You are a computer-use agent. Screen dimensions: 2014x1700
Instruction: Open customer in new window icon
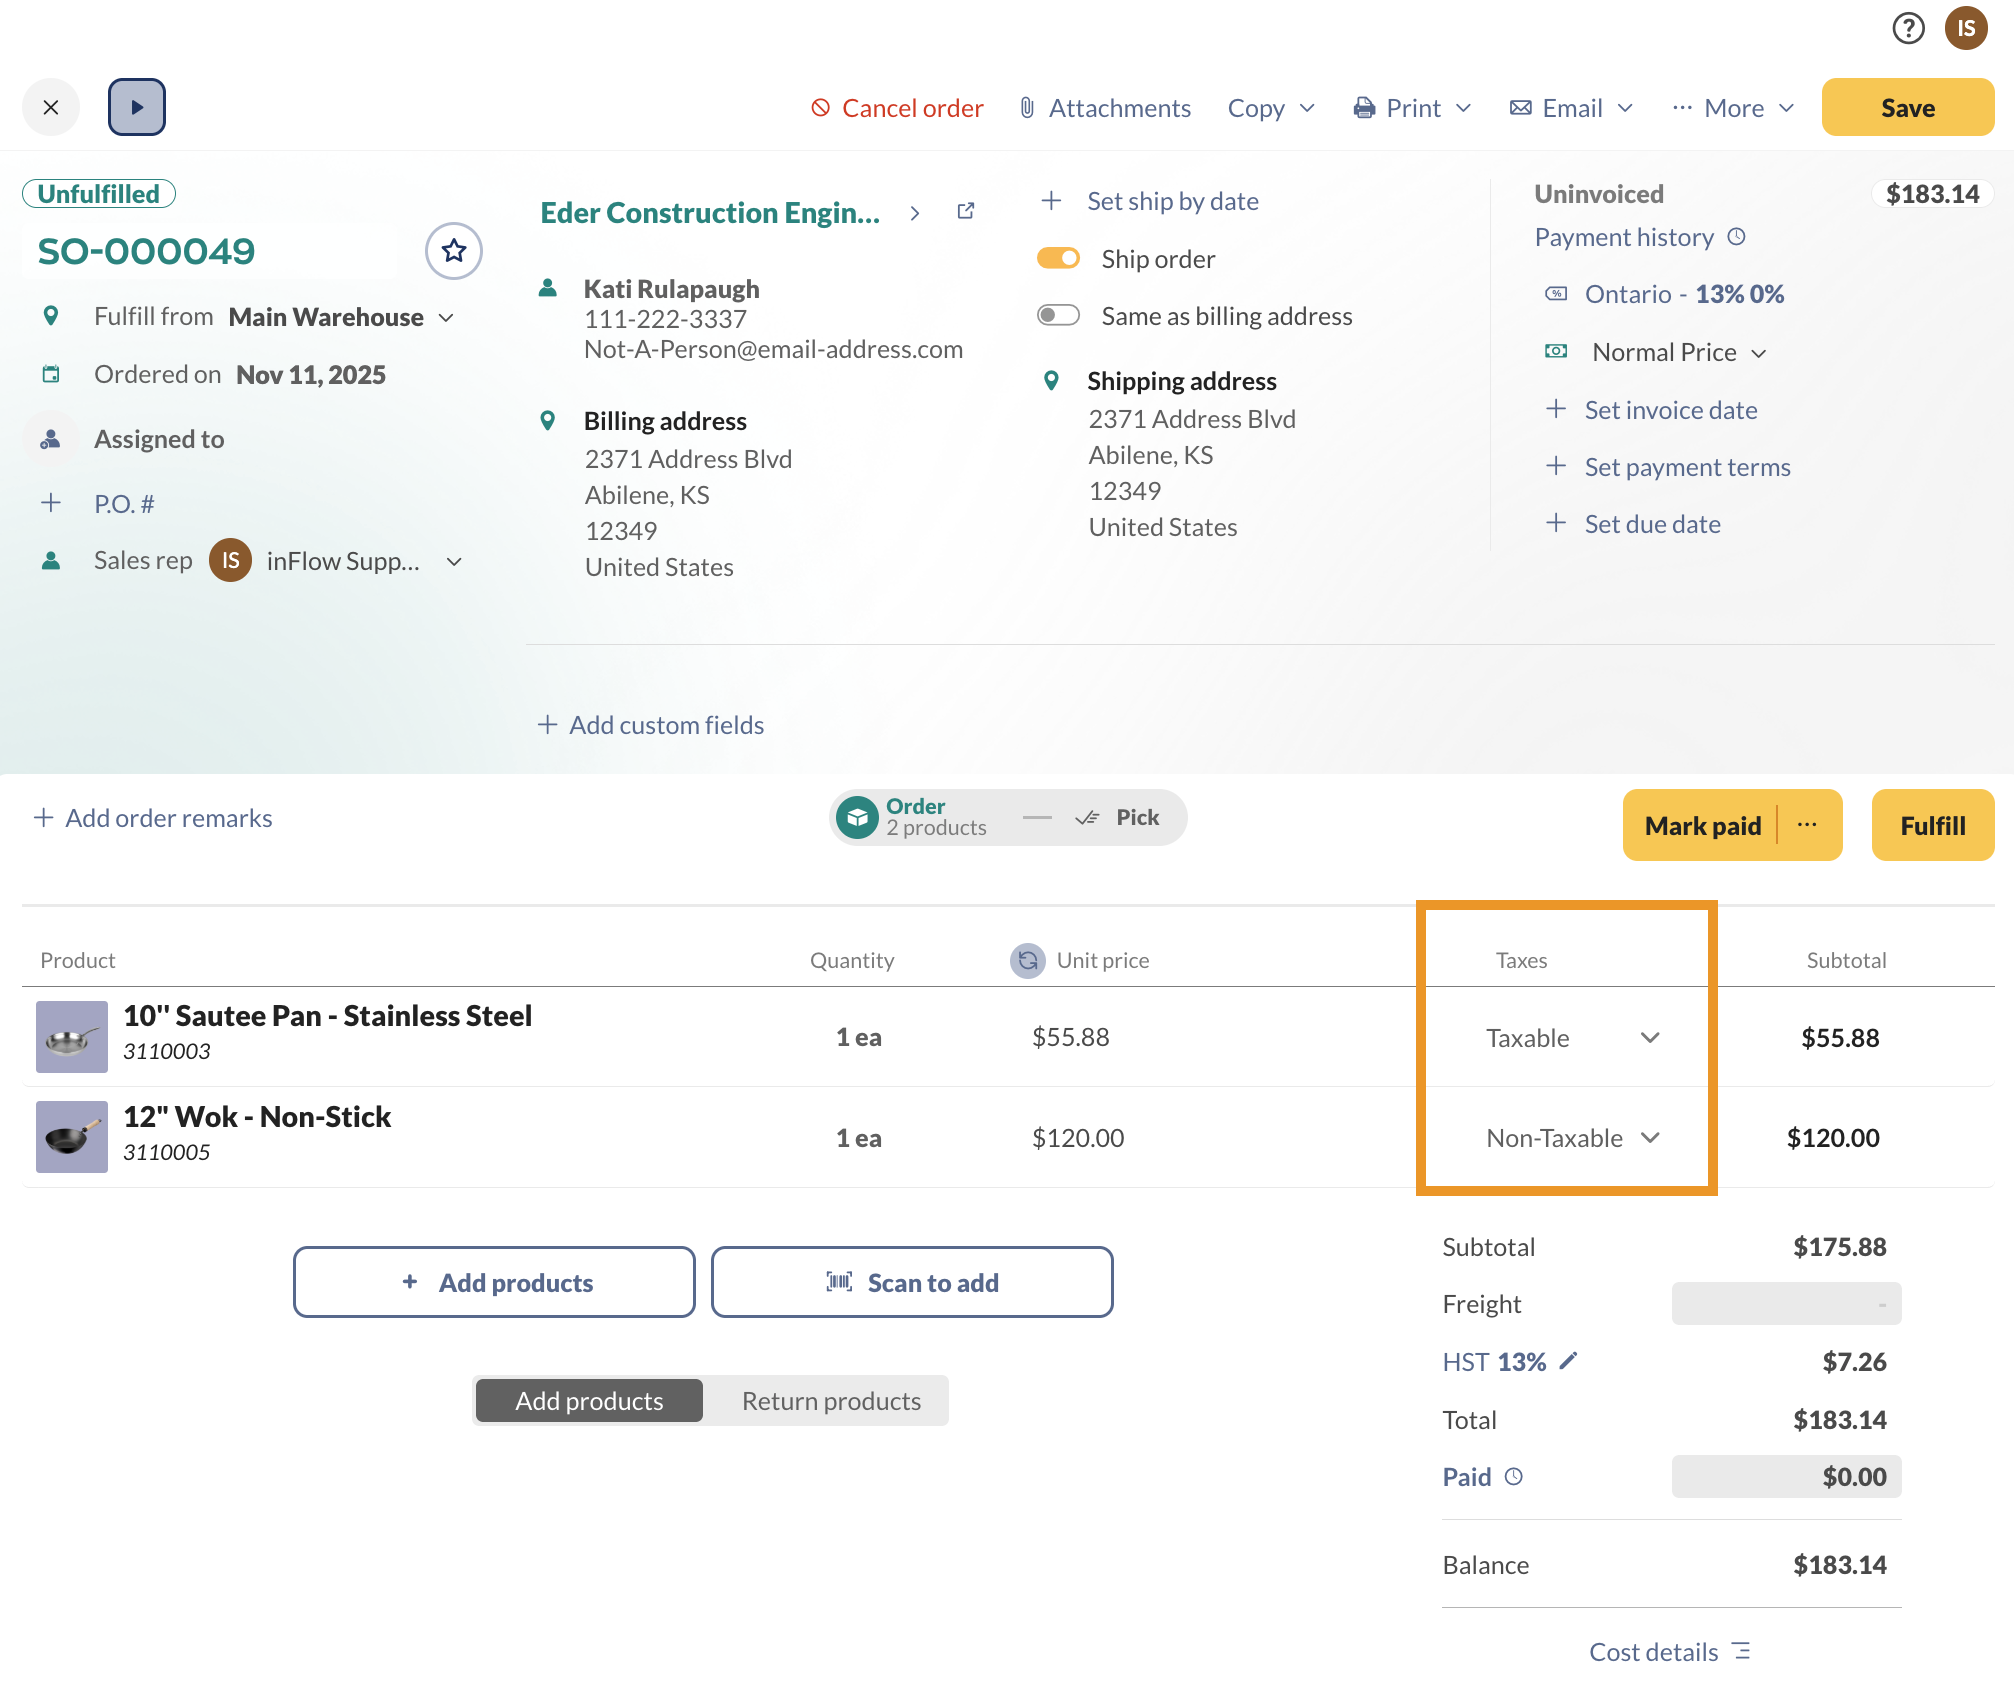[x=965, y=212]
